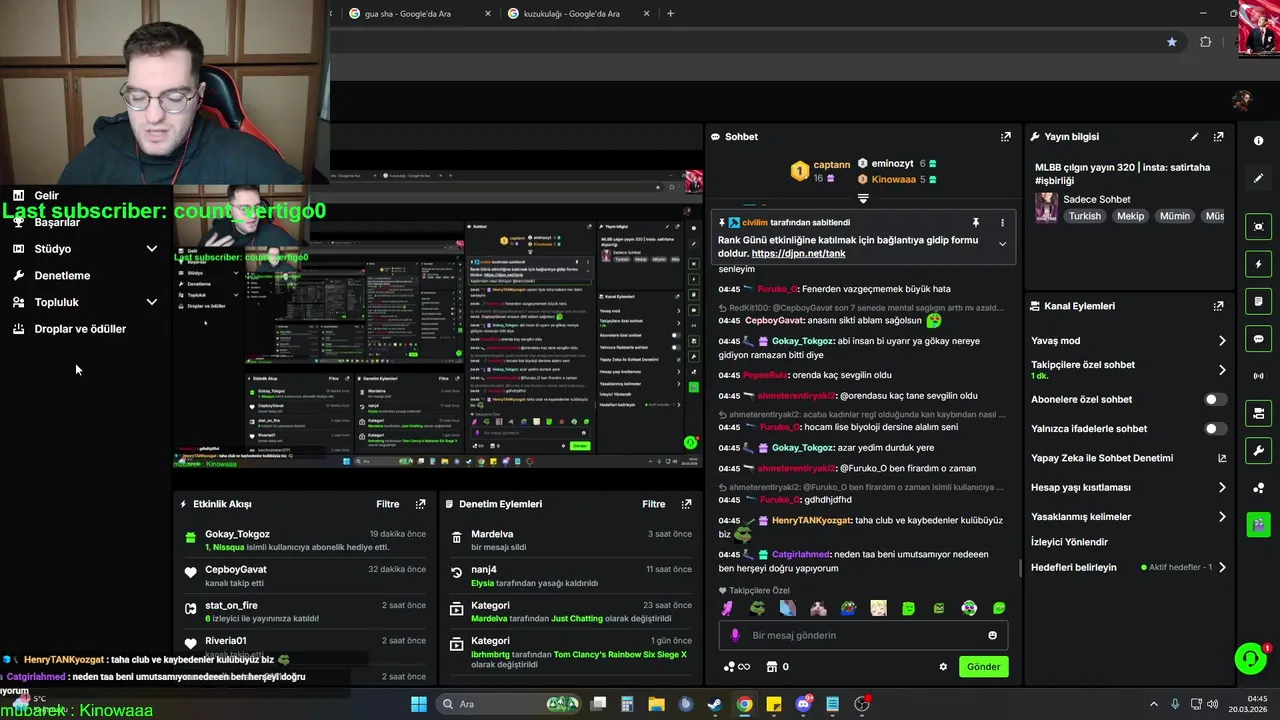Click the channel points infinity icon below chat
This screenshot has height=720, width=1280.
coord(737,667)
